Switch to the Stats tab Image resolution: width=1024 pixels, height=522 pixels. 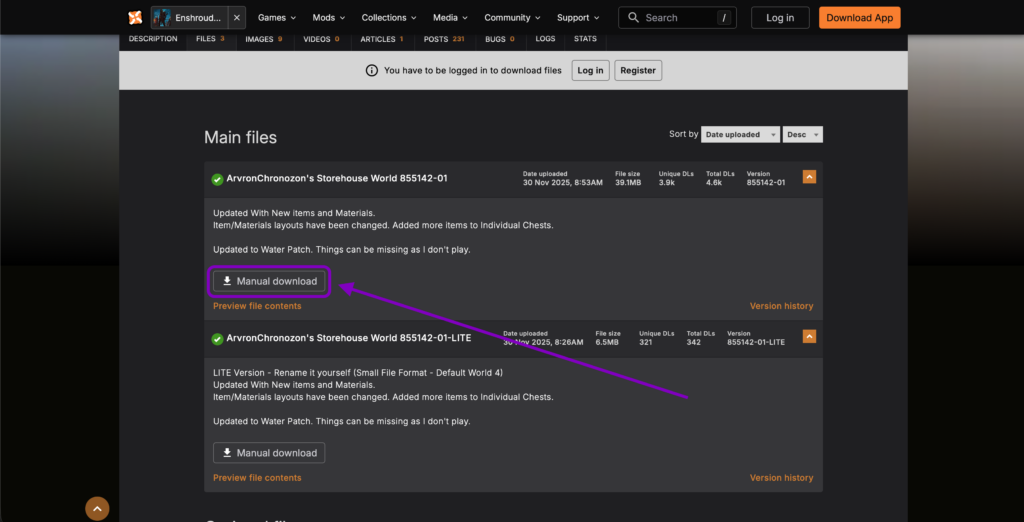585,39
